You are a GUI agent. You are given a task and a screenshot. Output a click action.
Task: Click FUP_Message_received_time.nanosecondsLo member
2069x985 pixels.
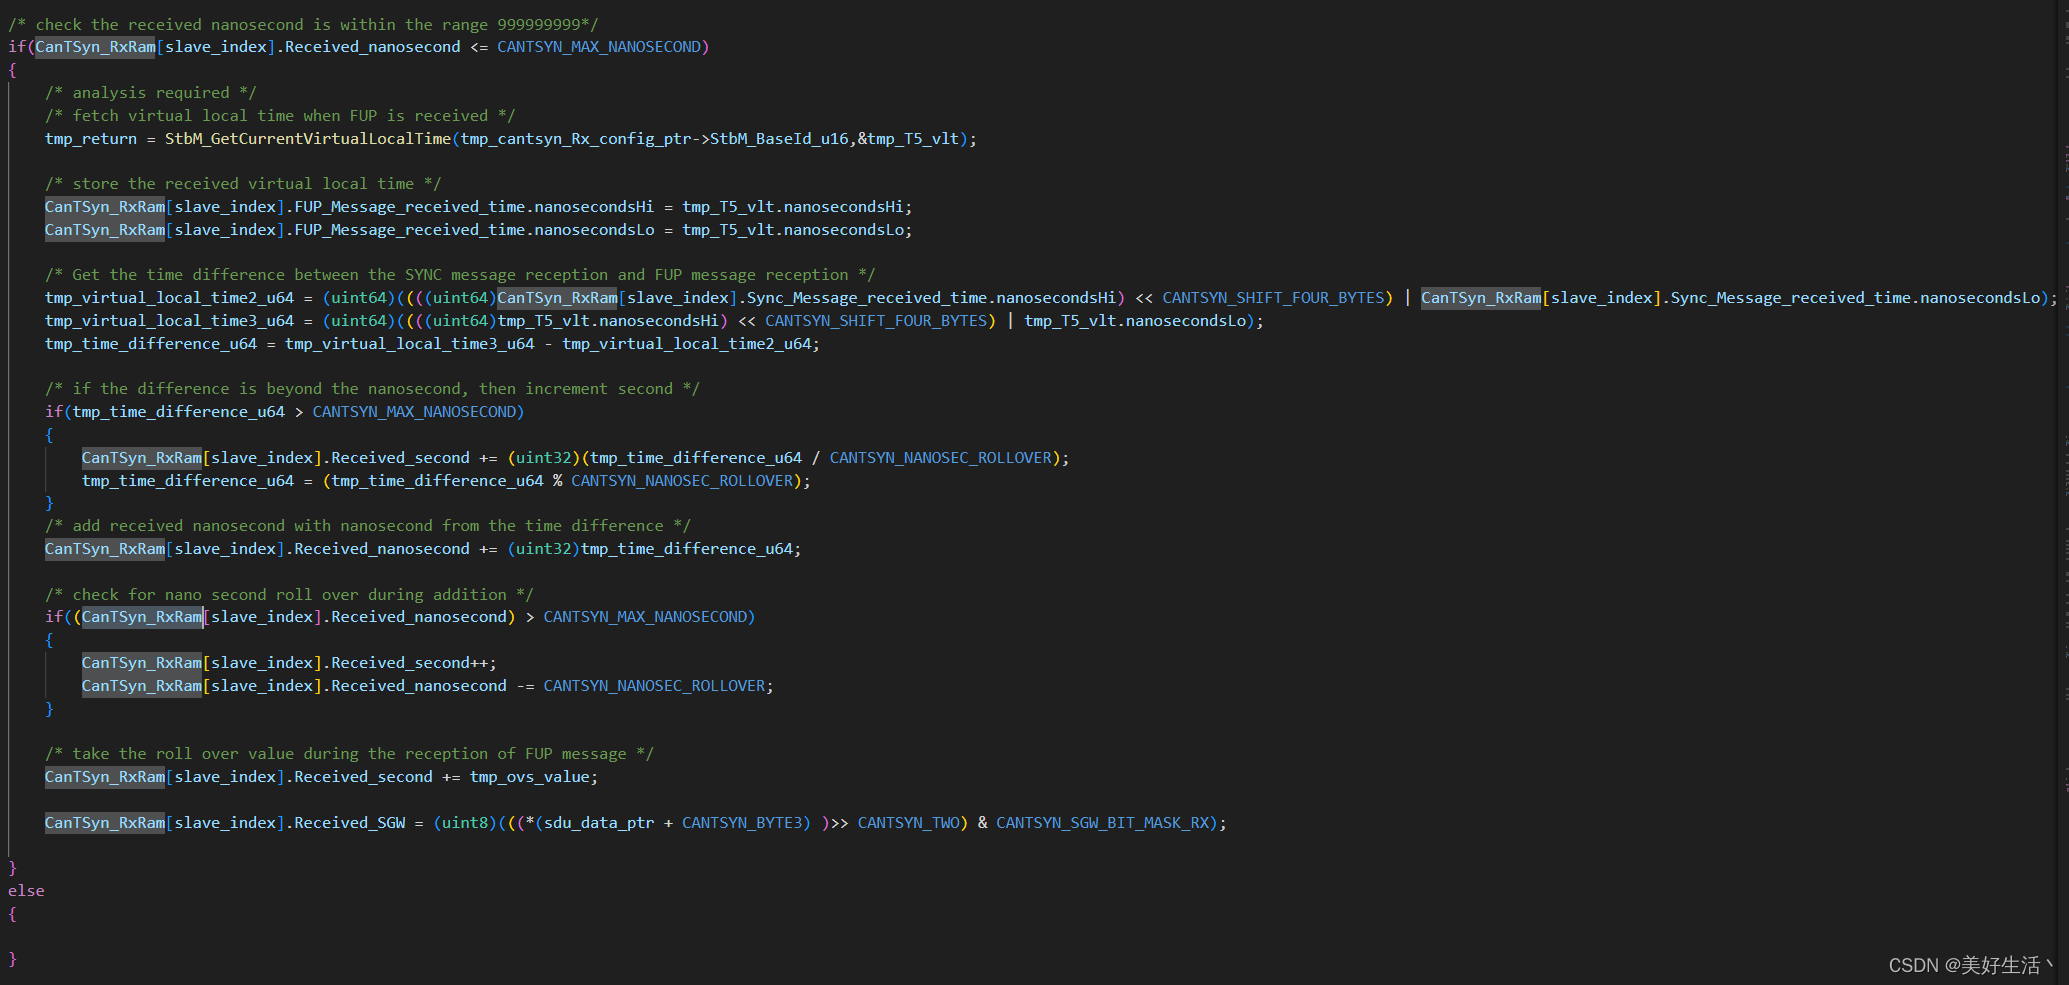(474, 230)
